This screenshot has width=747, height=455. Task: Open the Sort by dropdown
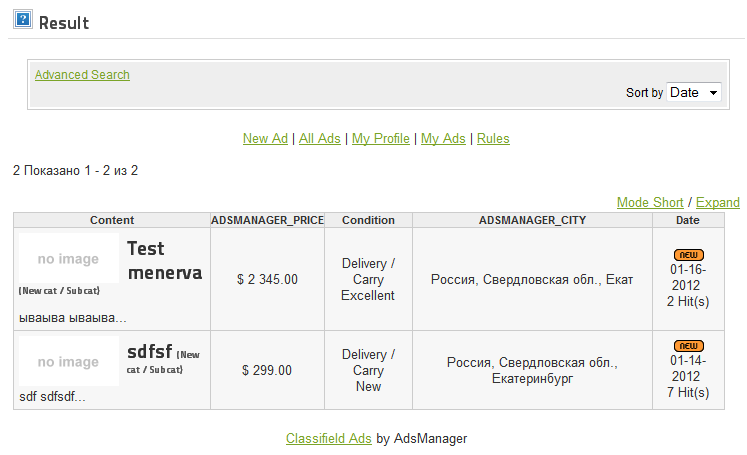tap(694, 92)
